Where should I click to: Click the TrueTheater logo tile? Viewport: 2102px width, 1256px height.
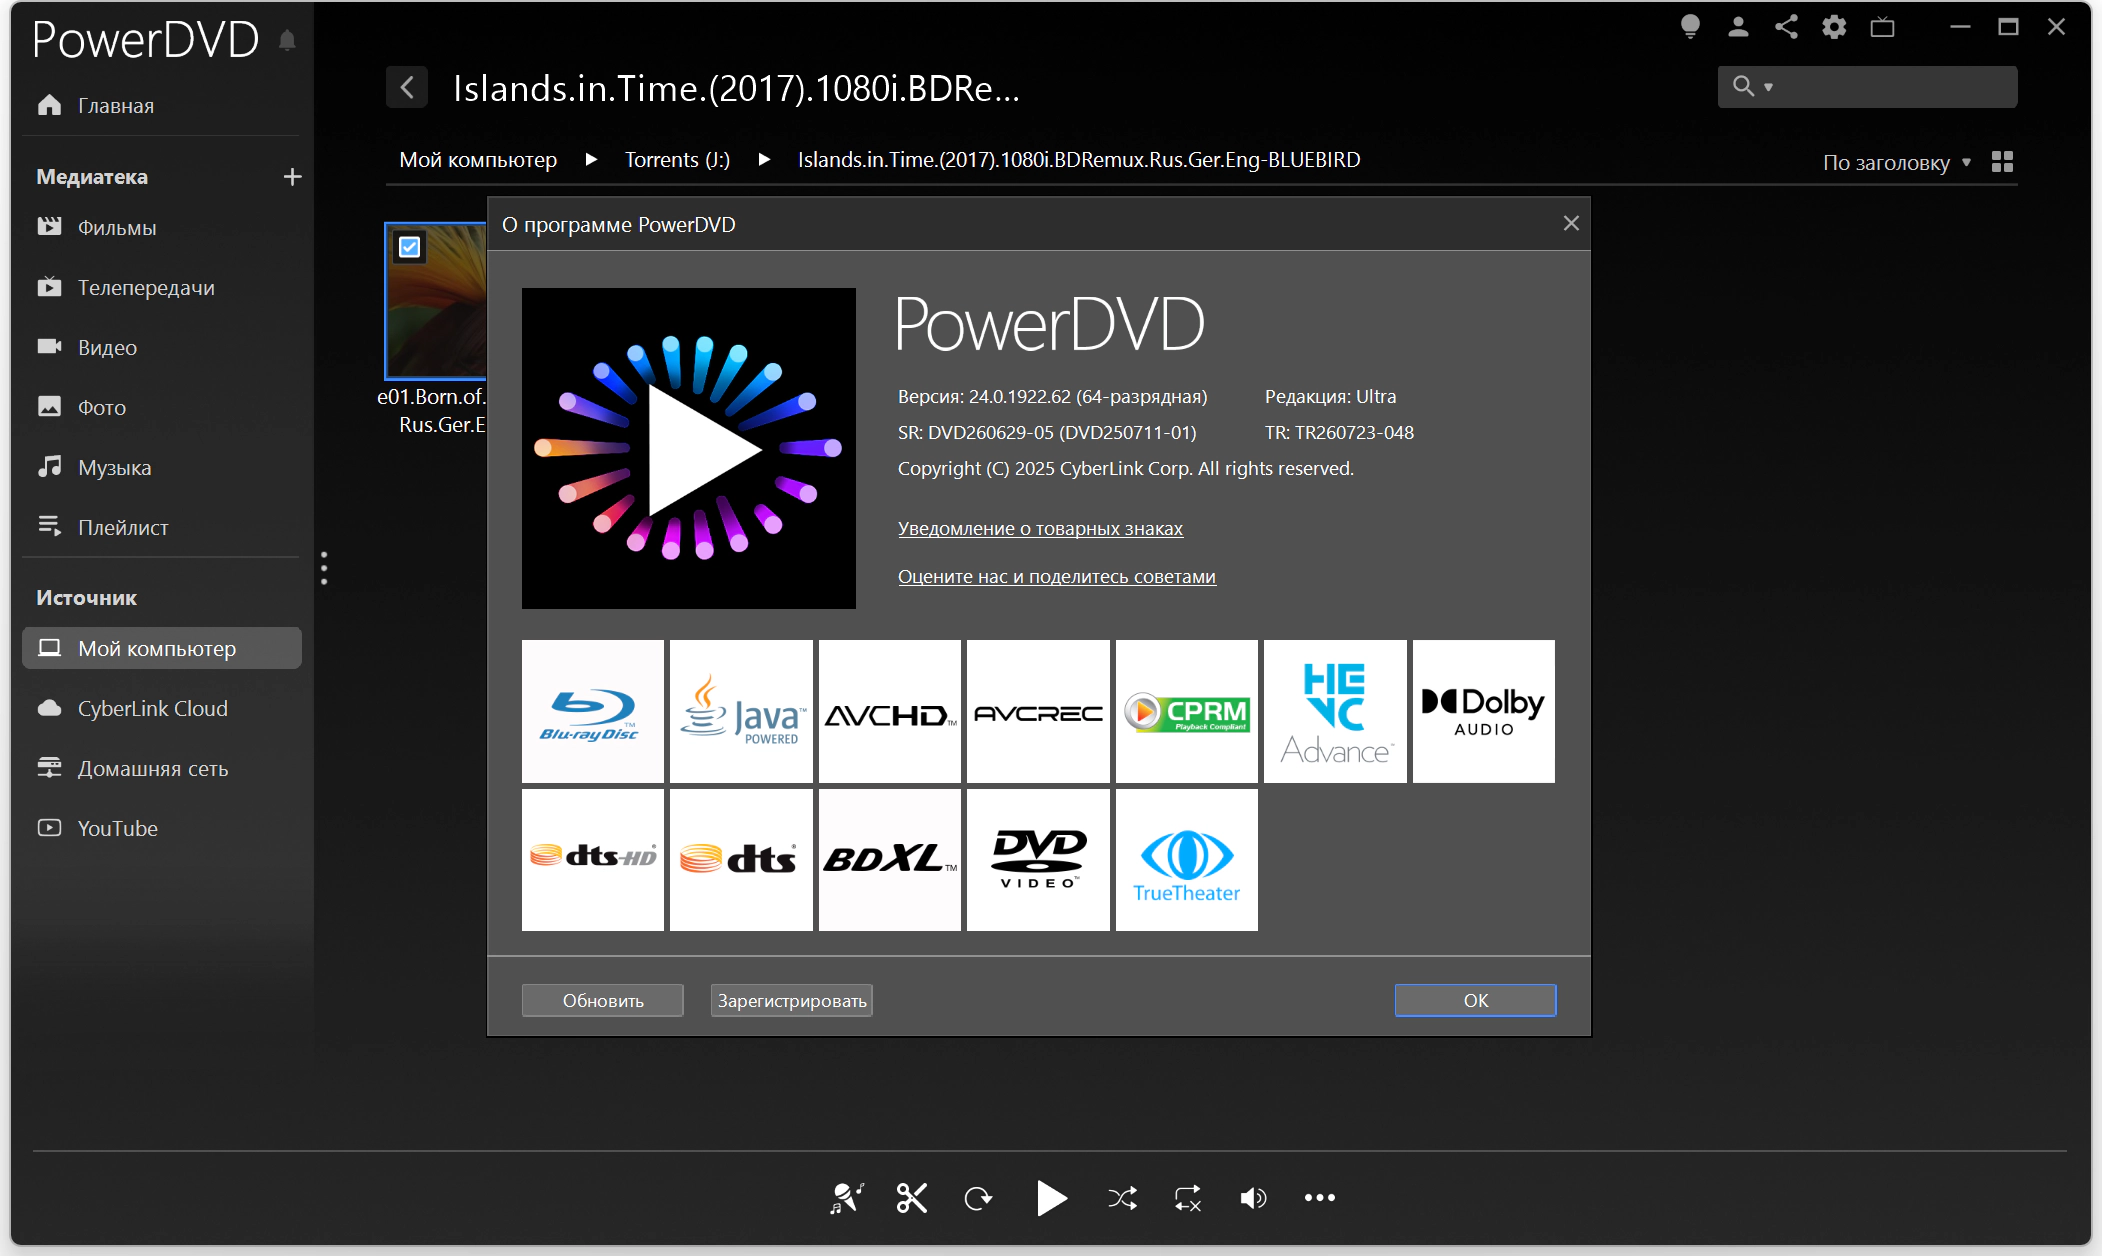1187,860
